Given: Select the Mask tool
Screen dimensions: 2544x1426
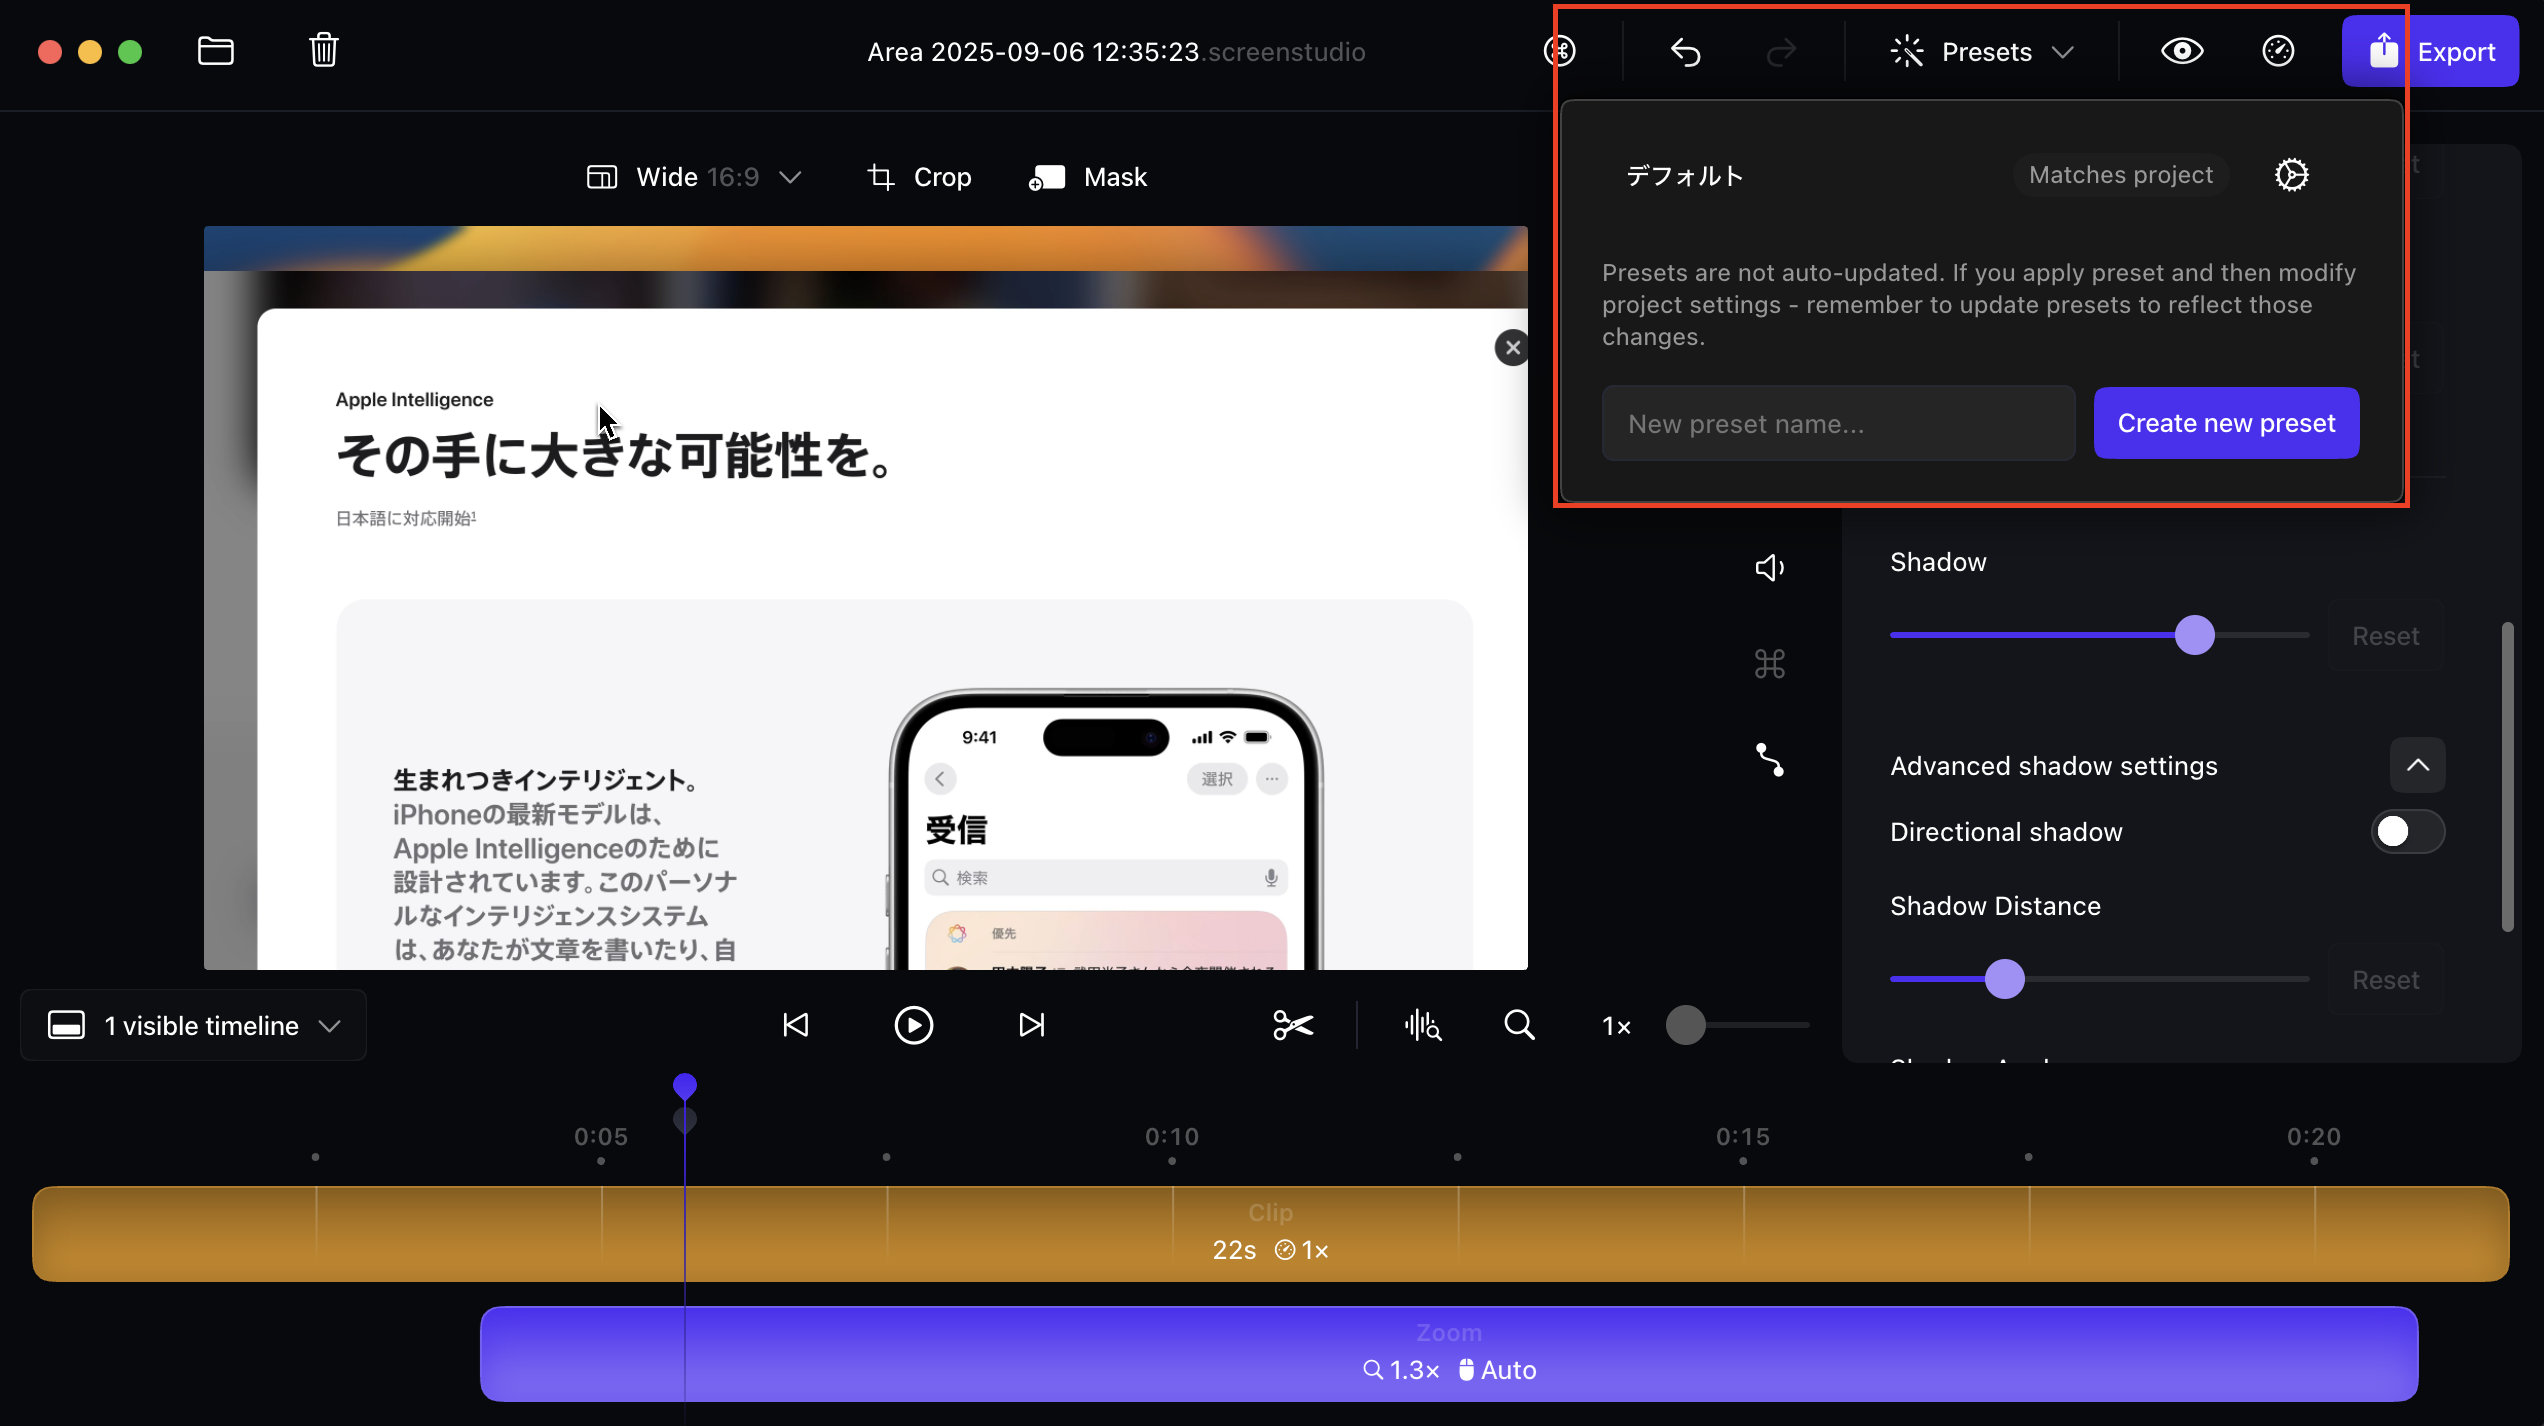Looking at the screenshot, I should click(x=1088, y=177).
